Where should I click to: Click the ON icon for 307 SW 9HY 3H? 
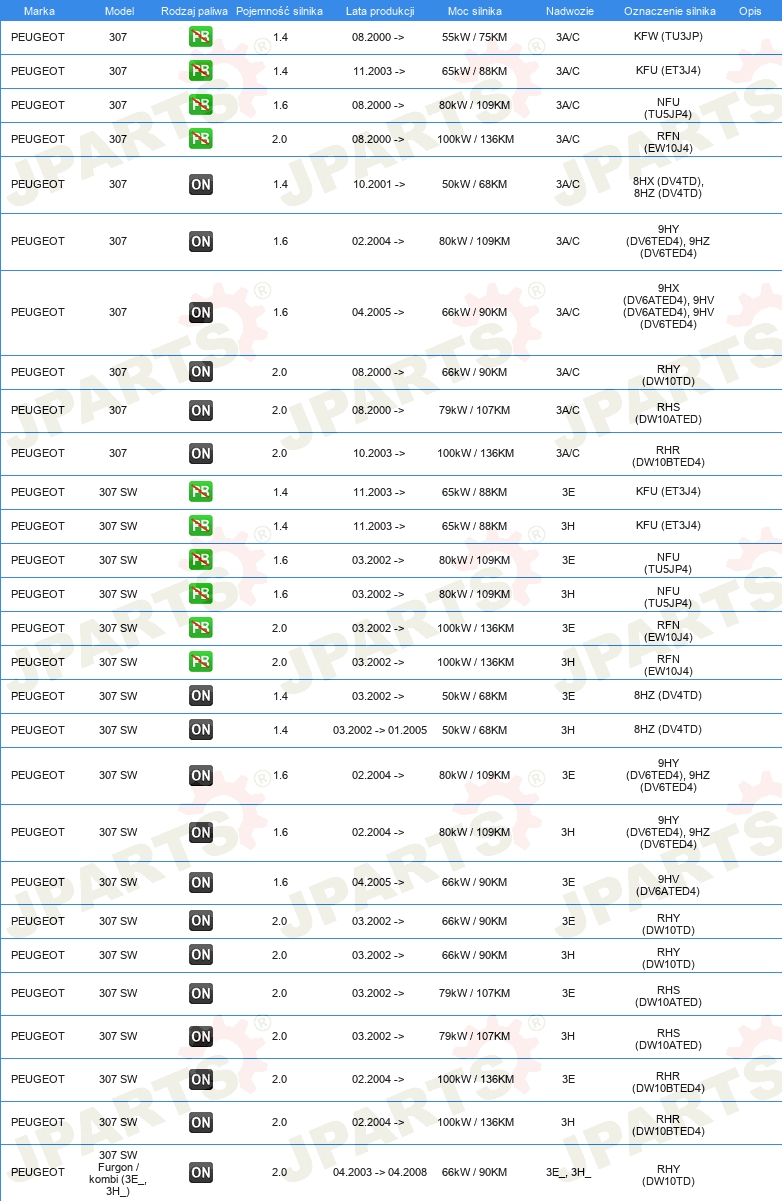(x=201, y=832)
